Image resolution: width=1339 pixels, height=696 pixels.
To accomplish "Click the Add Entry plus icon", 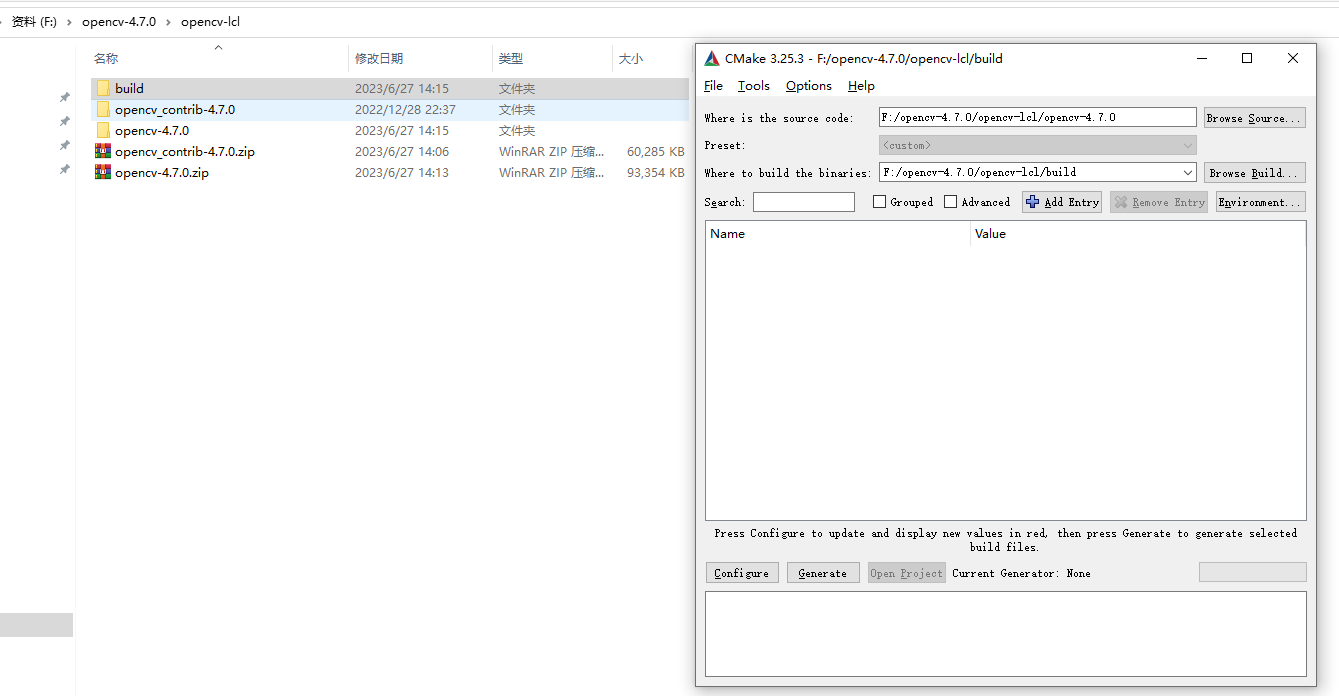I will point(1033,202).
